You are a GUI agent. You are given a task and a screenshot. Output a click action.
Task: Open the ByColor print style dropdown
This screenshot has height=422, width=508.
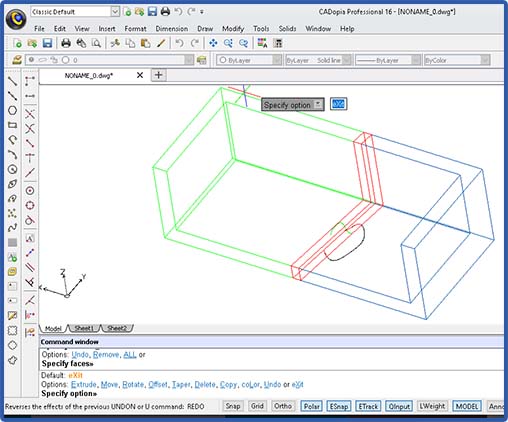coord(485,60)
